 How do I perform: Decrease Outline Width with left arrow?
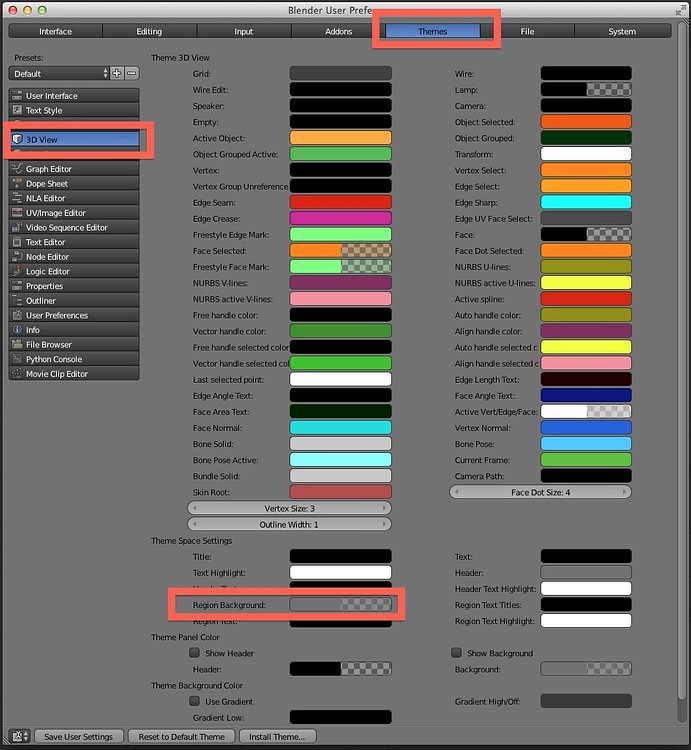(194, 524)
